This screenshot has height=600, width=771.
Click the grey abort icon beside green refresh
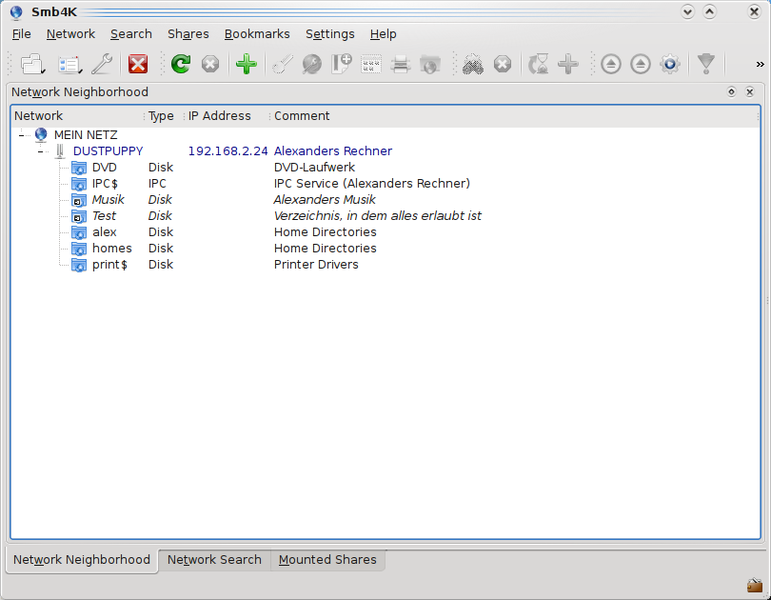210,64
